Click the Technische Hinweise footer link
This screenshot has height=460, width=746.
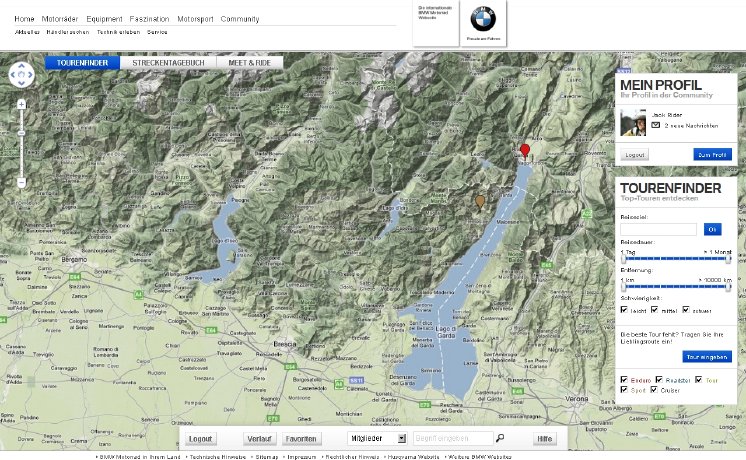click(x=217, y=457)
